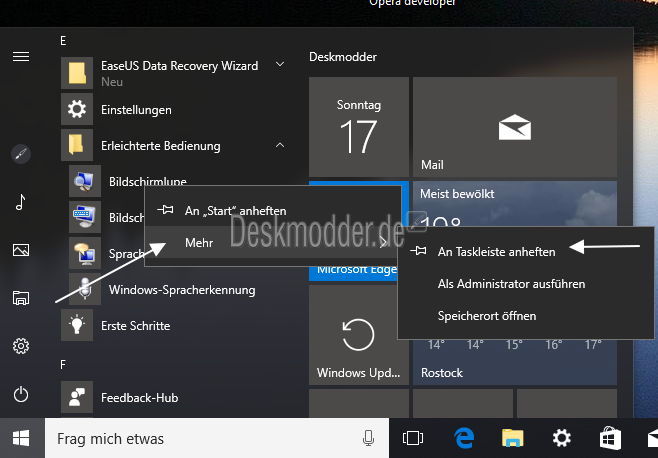Open the user account pen icon
The image size is (658, 458).
click(21, 154)
